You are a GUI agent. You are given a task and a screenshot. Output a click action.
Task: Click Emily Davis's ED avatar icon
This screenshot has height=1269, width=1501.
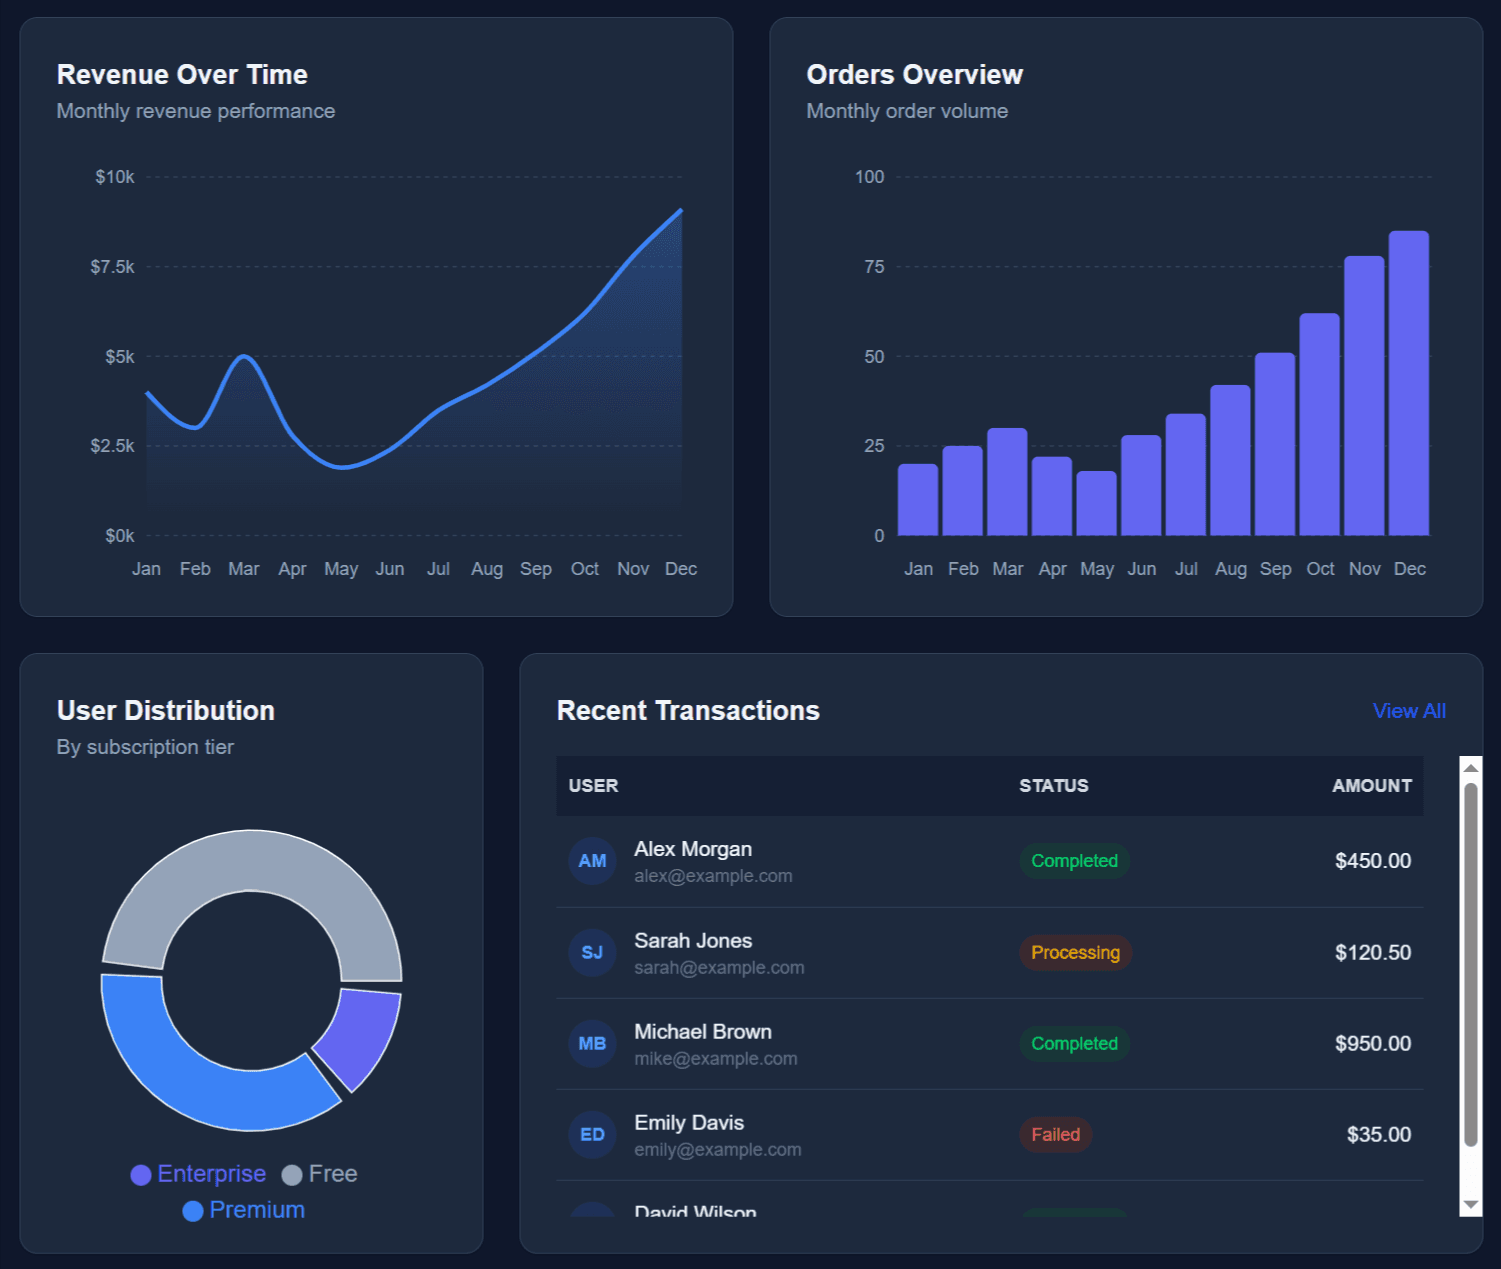[x=592, y=1134]
